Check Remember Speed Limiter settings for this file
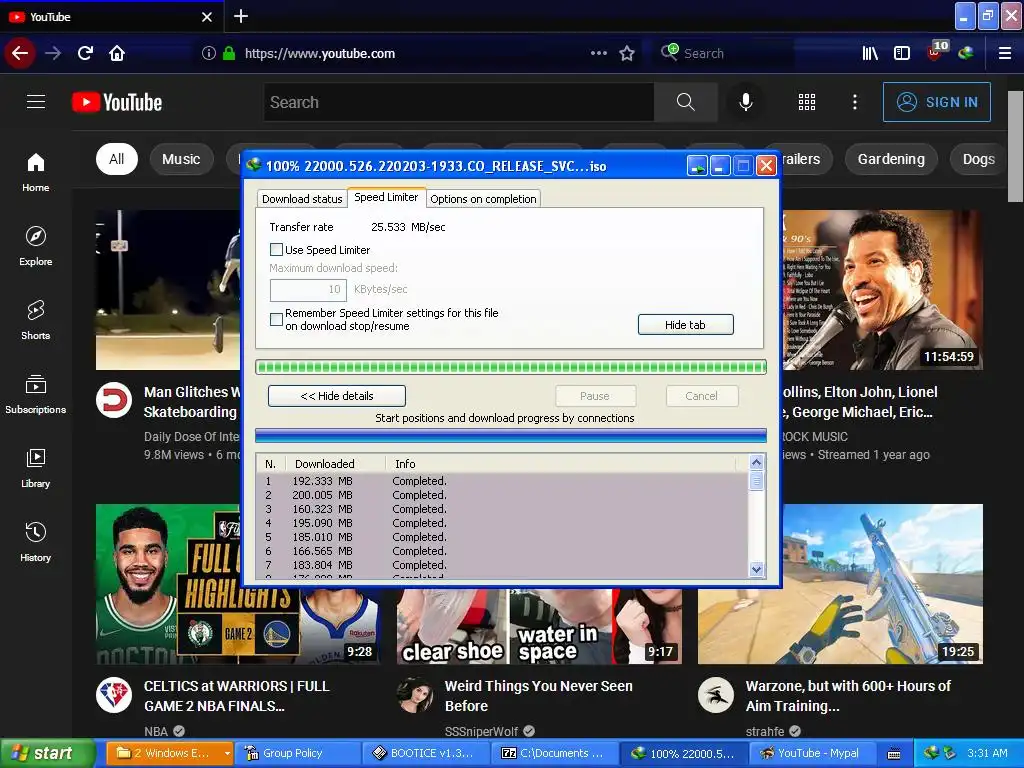 (276, 319)
